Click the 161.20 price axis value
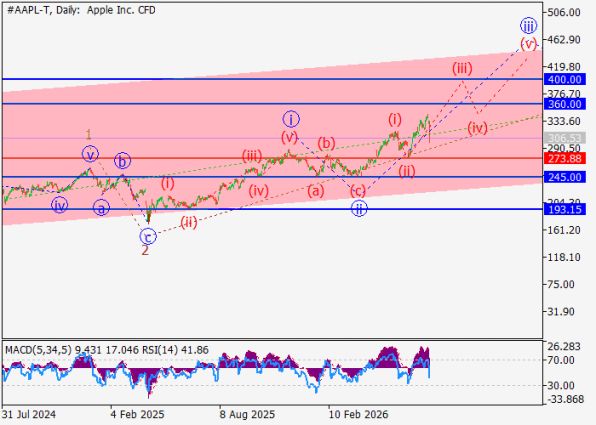The width and height of the screenshot is (596, 425). coord(564,230)
